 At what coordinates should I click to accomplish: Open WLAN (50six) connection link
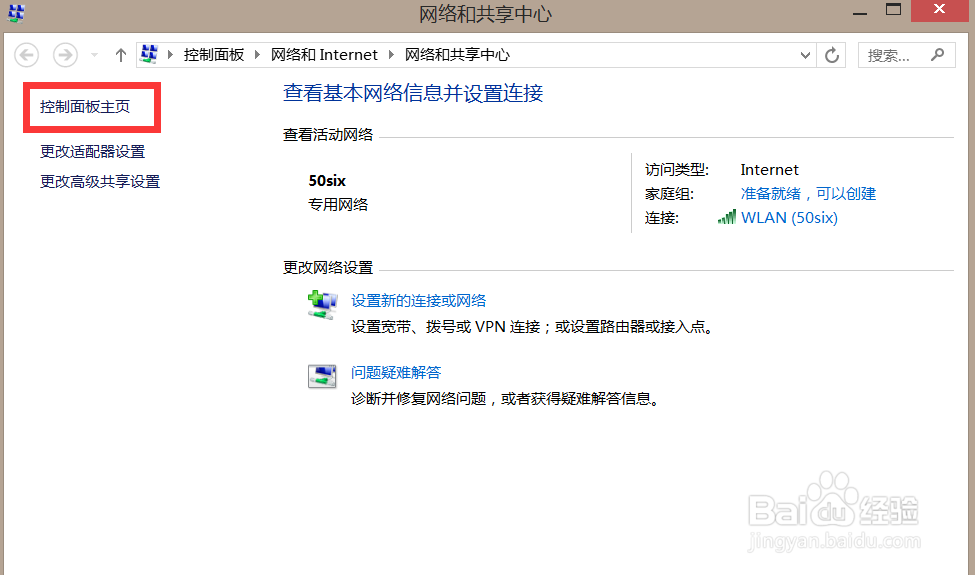[789, 218]
